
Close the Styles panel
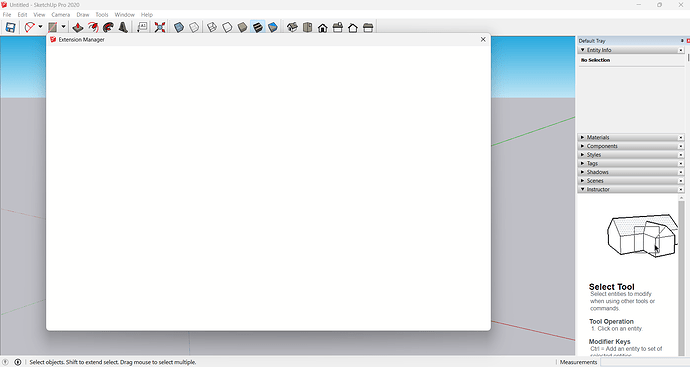coord(681,155)
